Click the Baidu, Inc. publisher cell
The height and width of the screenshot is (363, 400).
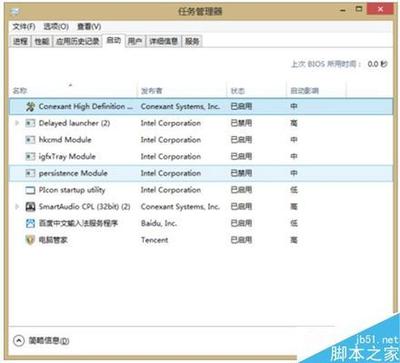(x=159, y=223)
